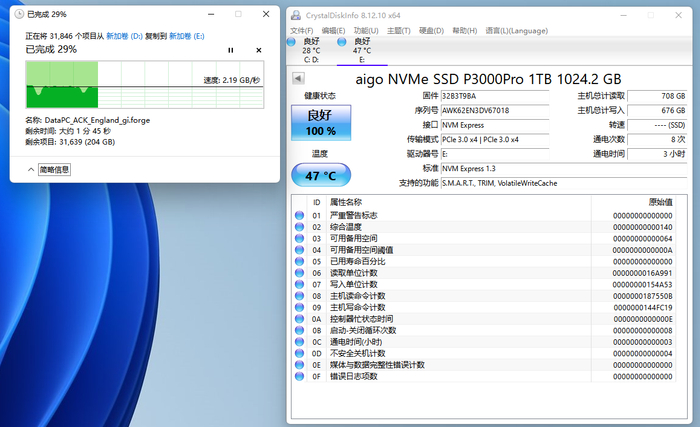Click the copy speed progress graph

(145, 85)
